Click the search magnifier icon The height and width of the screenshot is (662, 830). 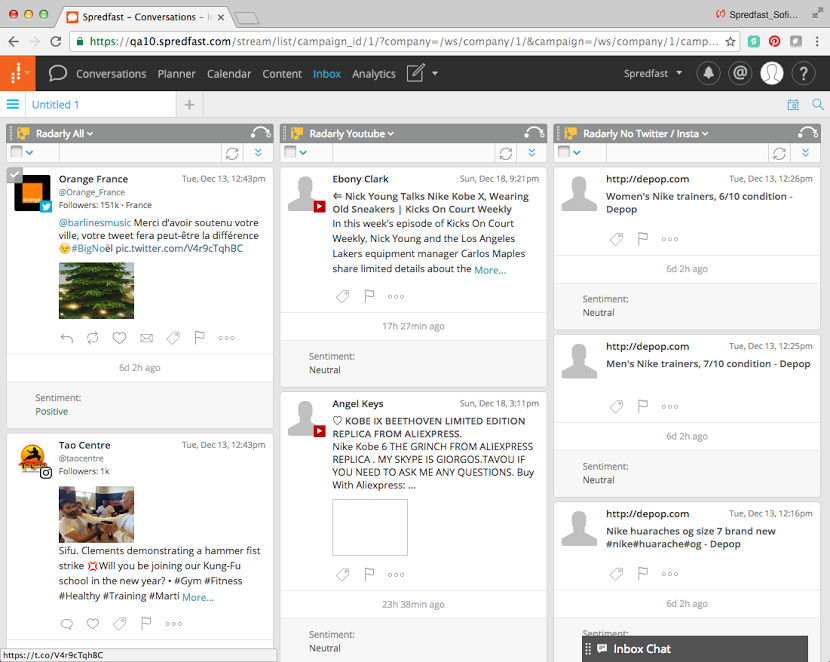coord(817,105)
